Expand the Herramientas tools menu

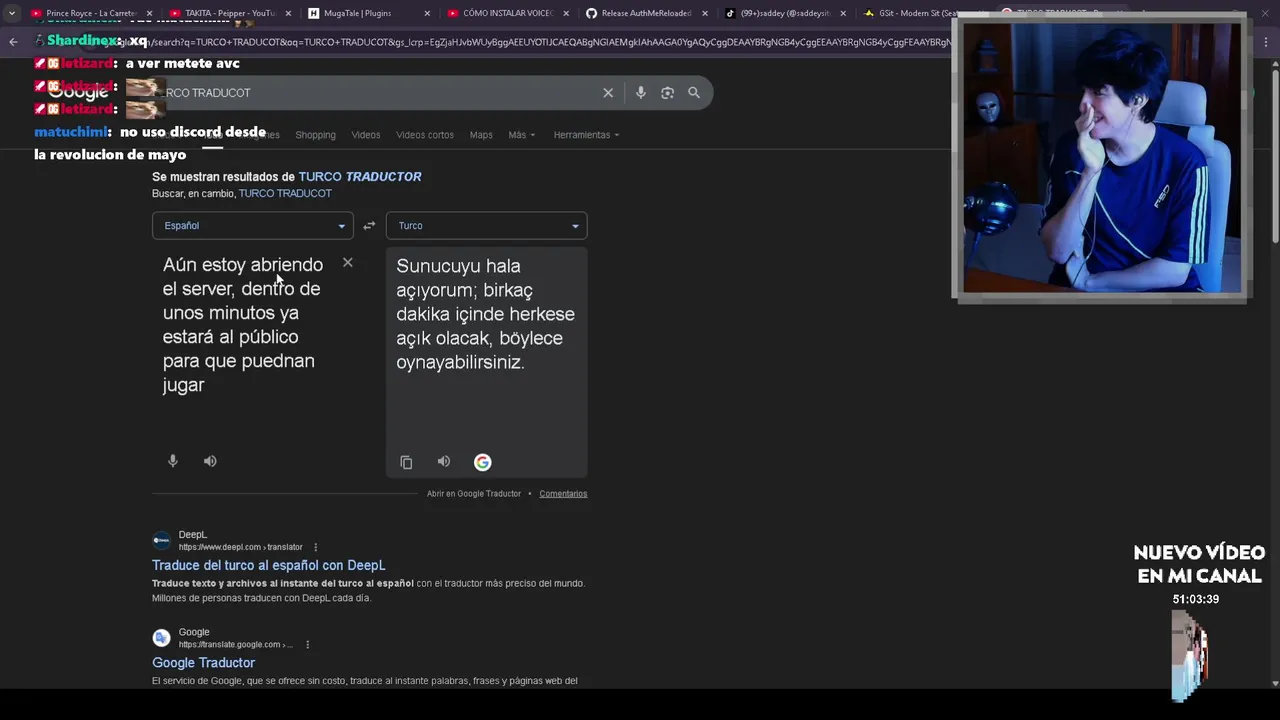click(x=586, y=135)
